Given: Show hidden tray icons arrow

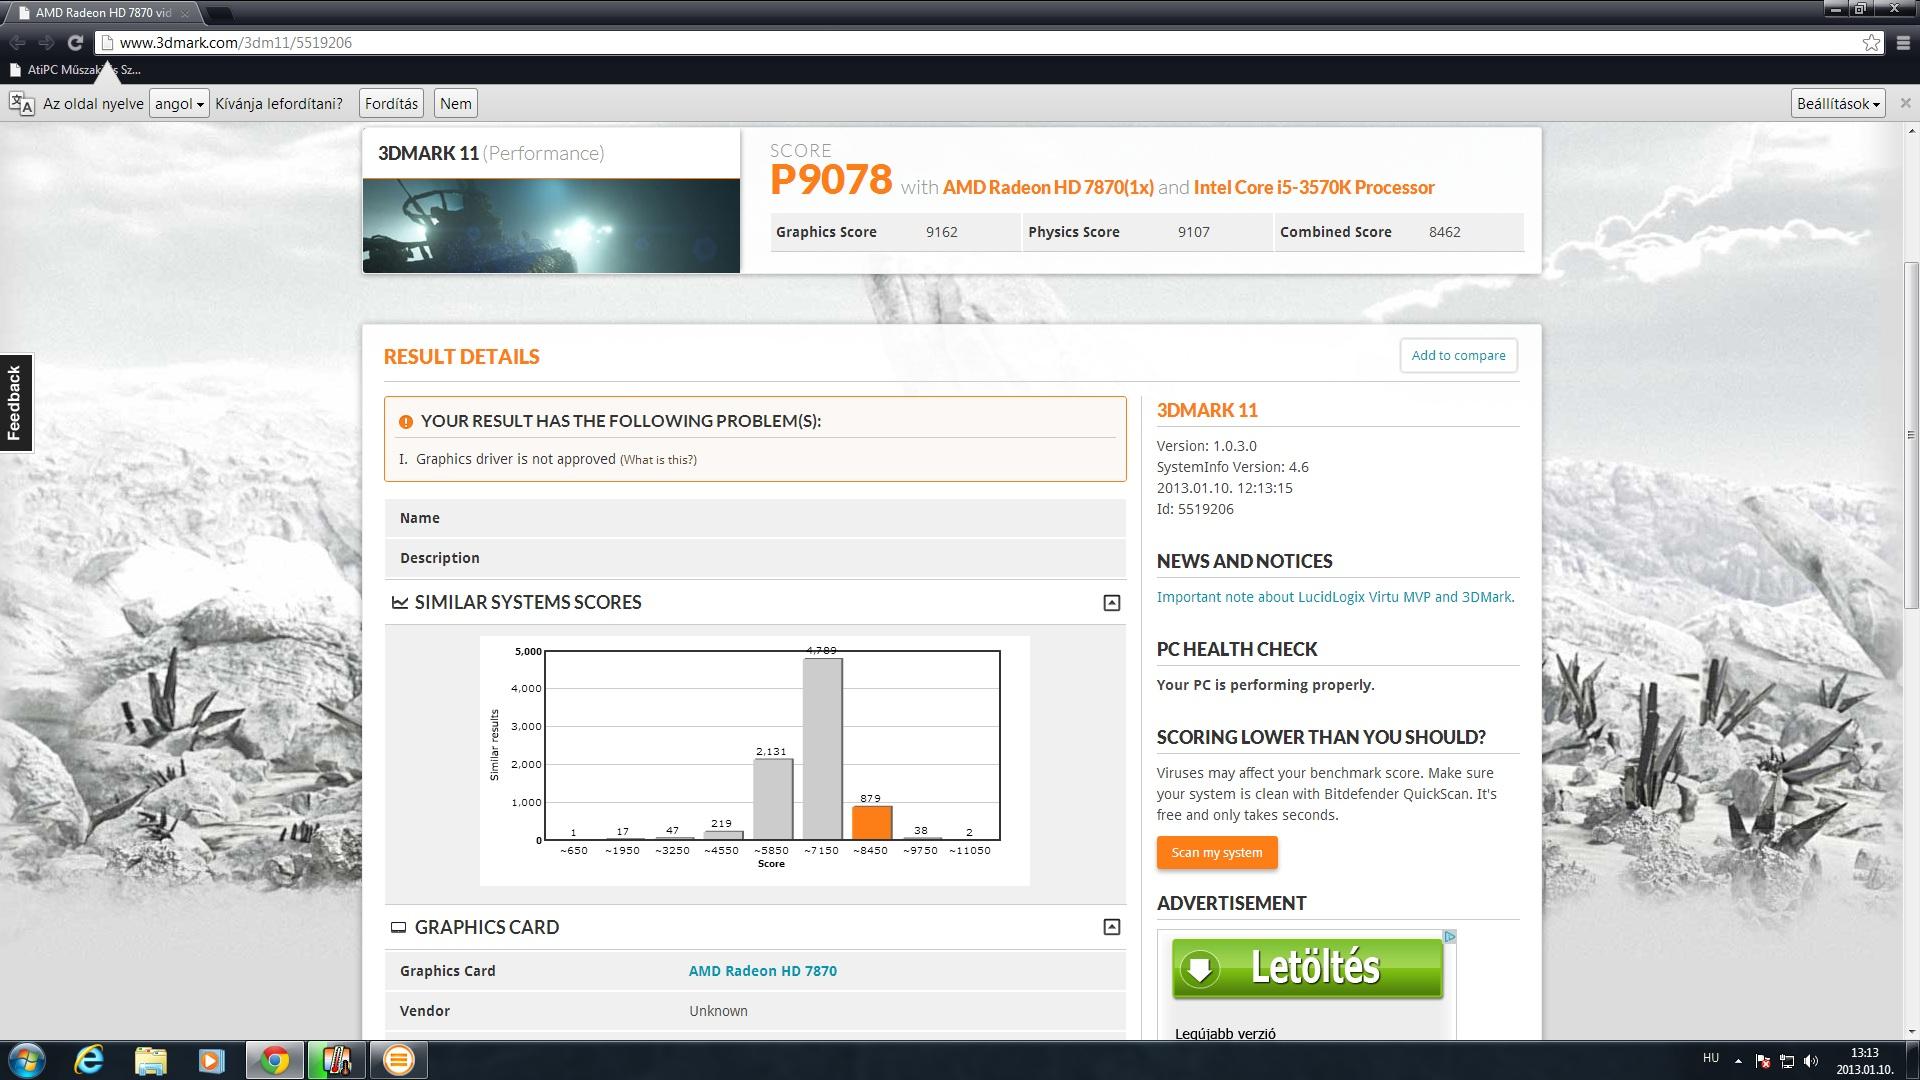Looking at the screenshot, I should coord(1738,1061).
